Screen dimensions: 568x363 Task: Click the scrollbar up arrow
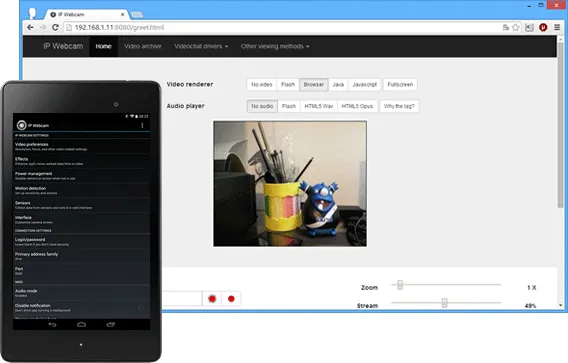tap(560, 38)
